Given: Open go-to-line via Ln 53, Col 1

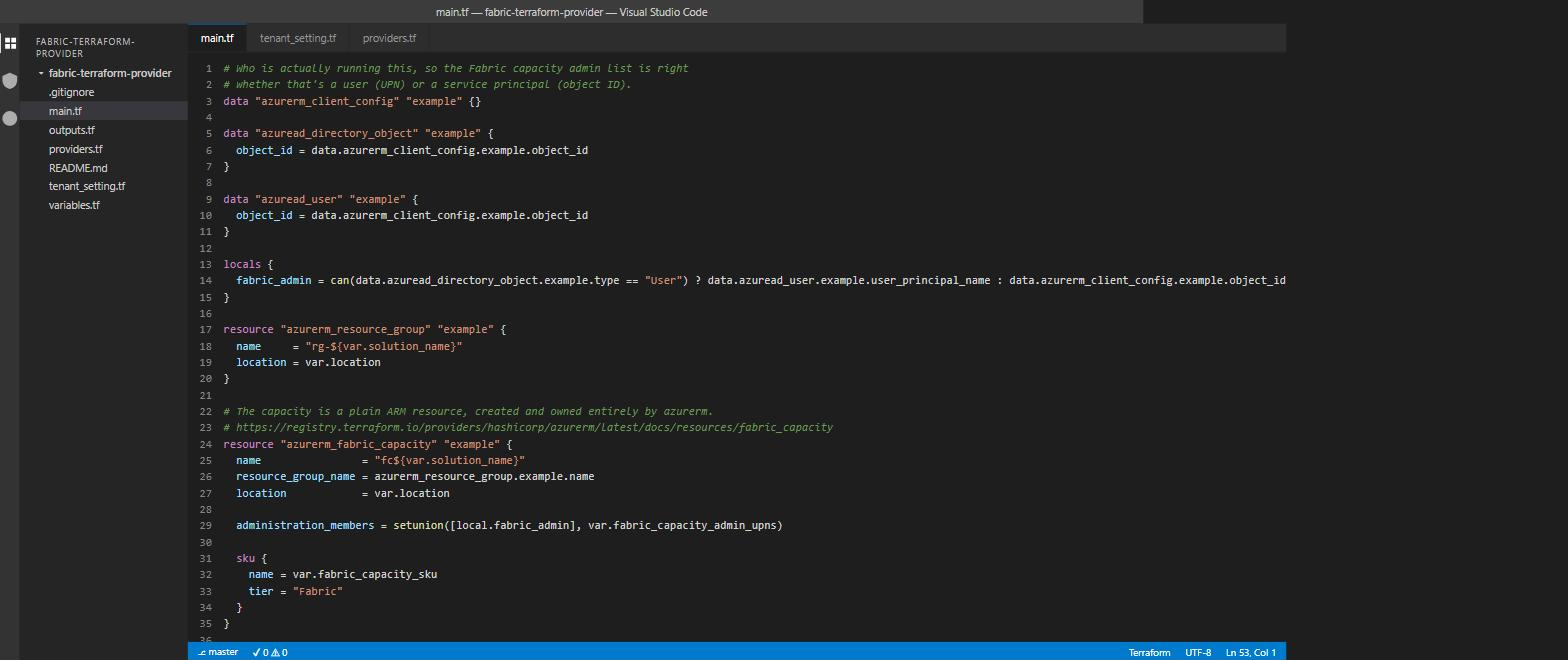Looking at the screenshot, I should (1251, 652).
